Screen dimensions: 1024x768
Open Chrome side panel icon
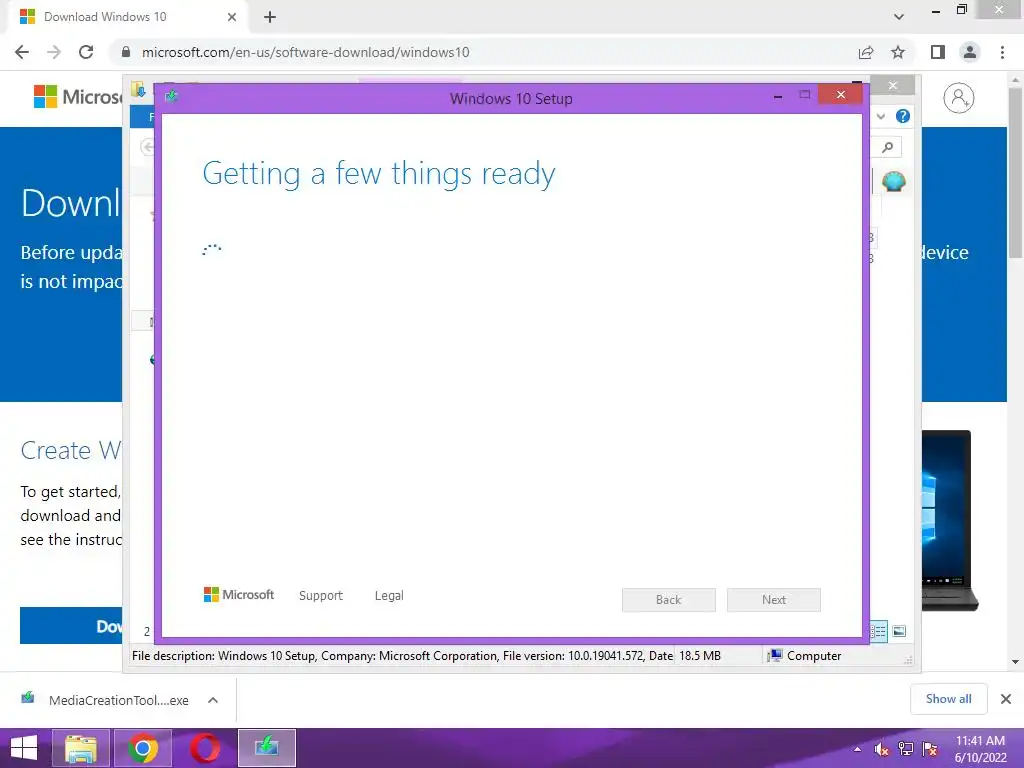938,52
